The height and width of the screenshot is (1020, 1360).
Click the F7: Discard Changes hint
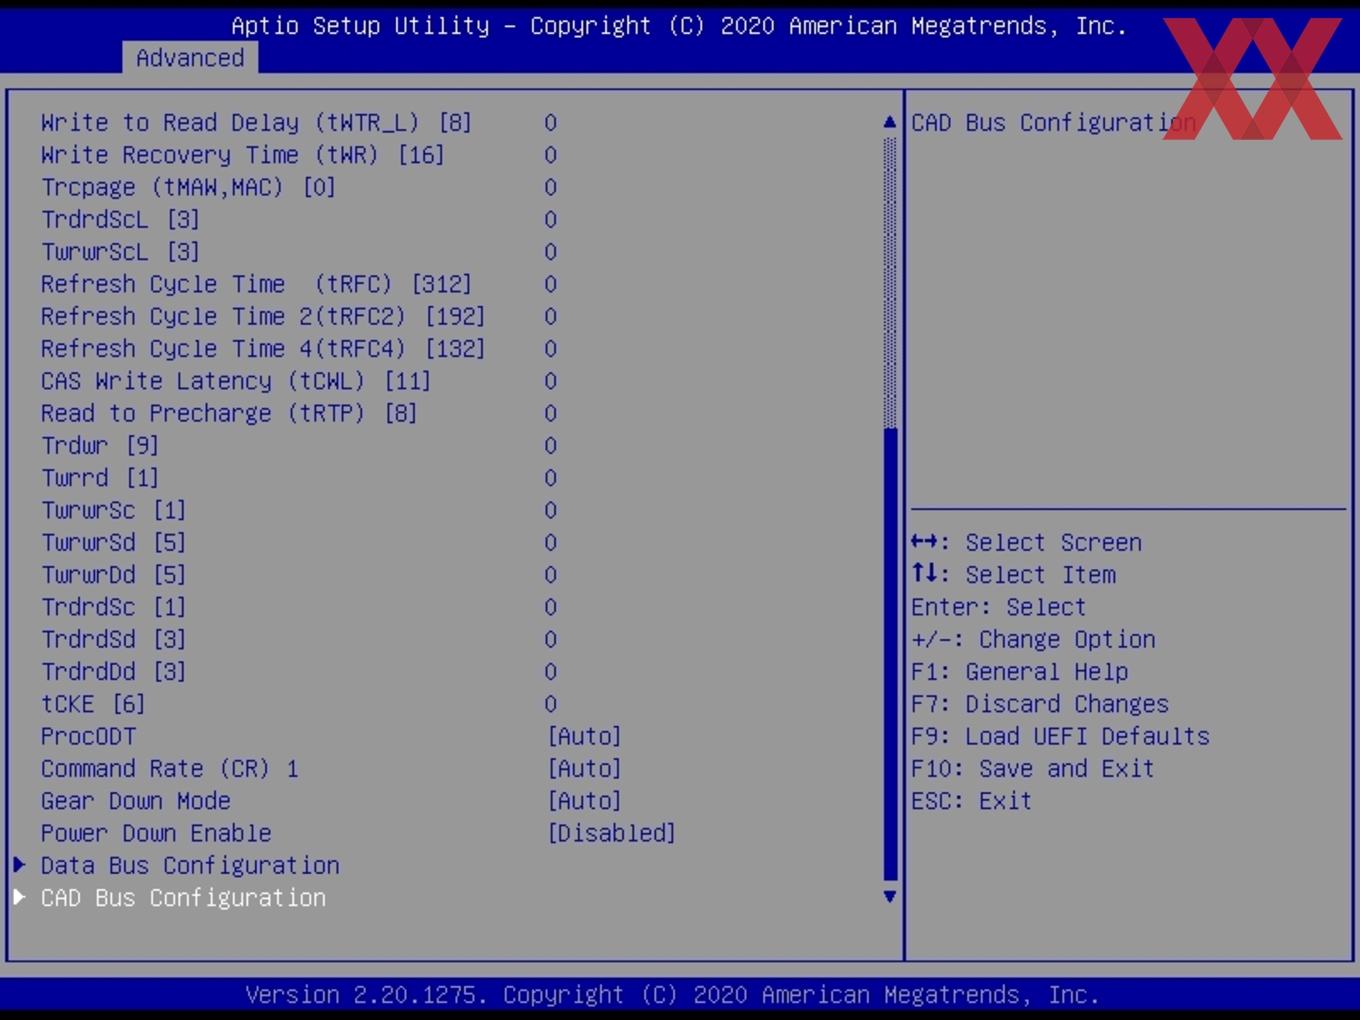pyautogui.click(x=1040, y=705)
